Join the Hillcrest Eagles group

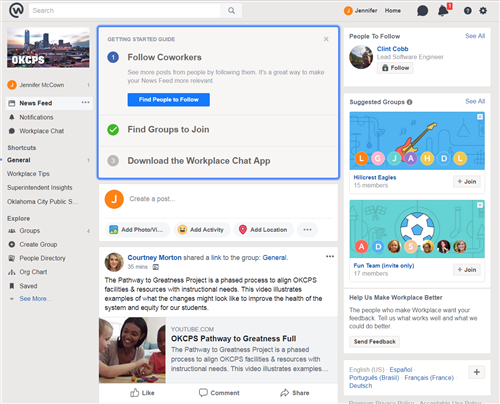tap(467, 181)
